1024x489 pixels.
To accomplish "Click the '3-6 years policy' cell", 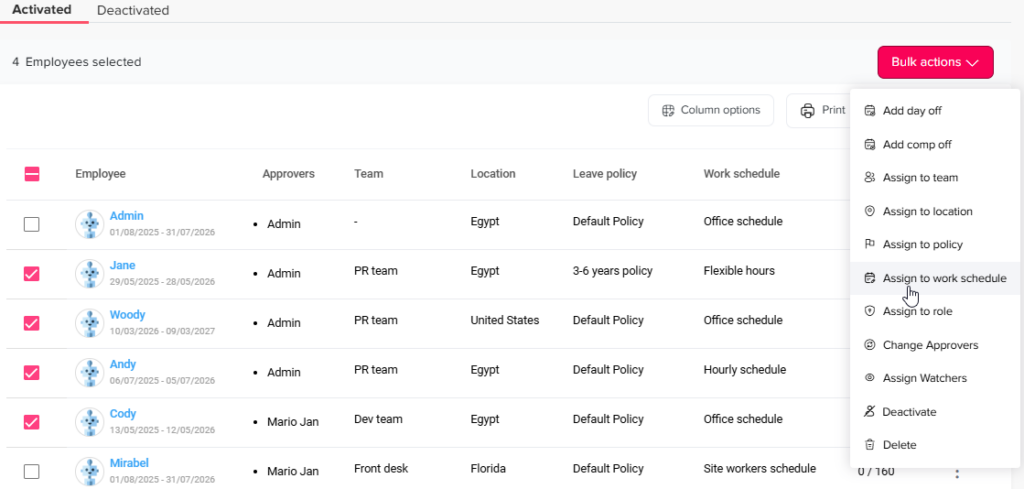I will coord(613,270).
